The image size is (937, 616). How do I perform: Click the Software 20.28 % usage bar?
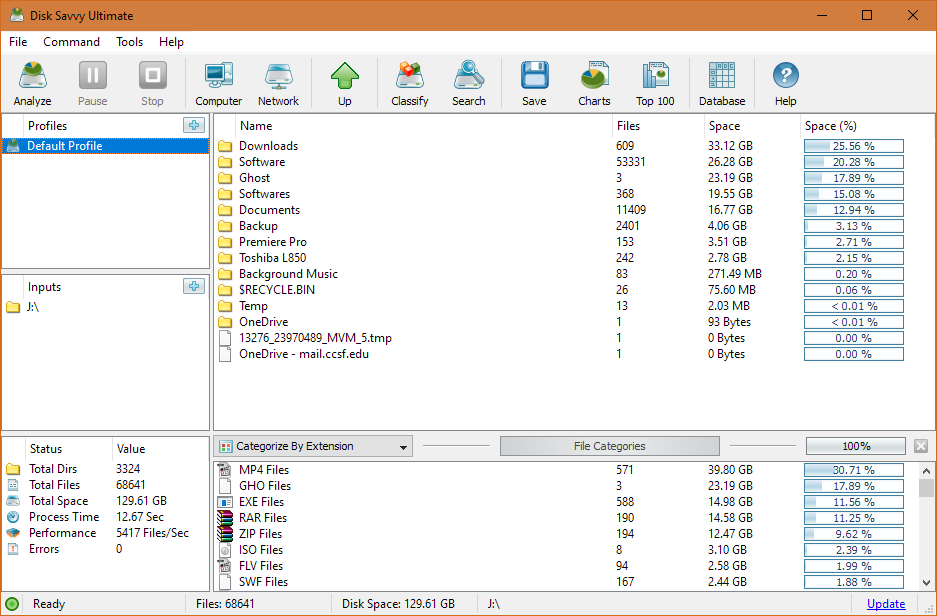tap(854, 162)
